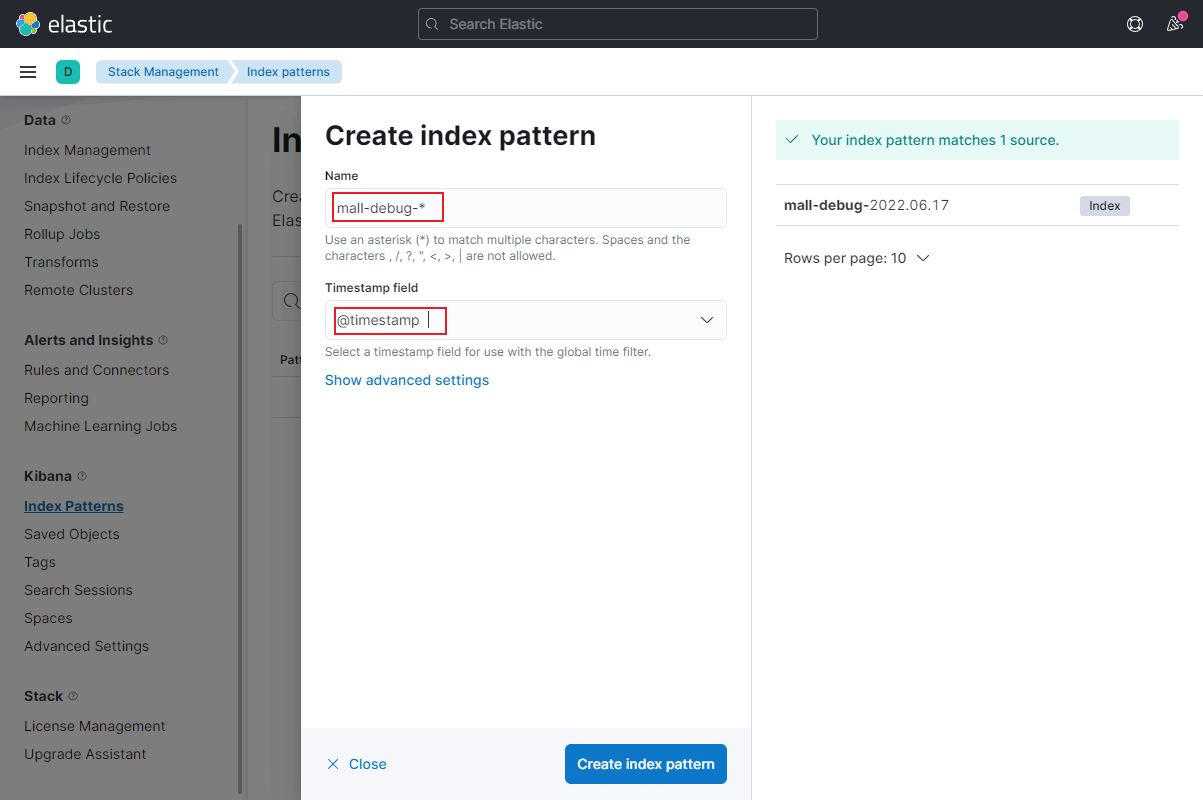Screen dimensions: 1203x800
Task: Open Stack Management breadcrumb
Action: (163, 72)
